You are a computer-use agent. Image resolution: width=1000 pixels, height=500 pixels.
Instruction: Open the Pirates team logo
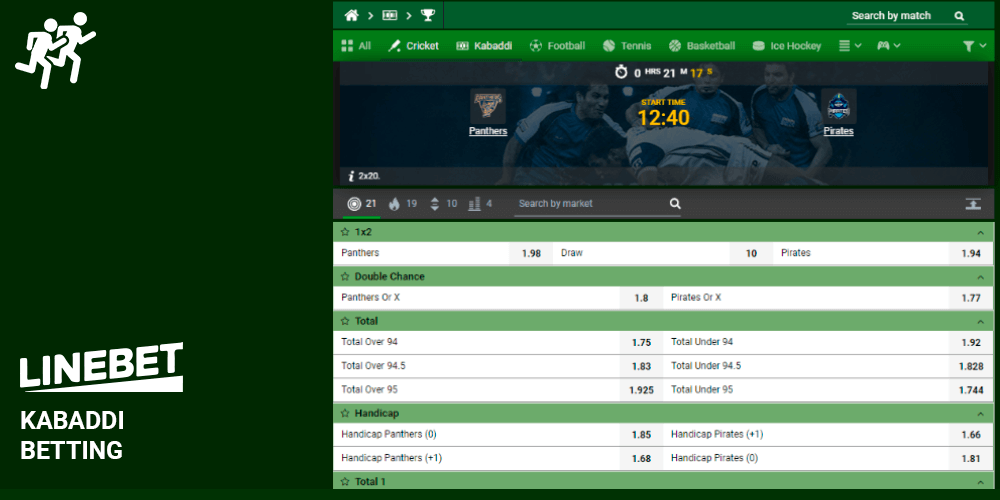tap(839, 106)
